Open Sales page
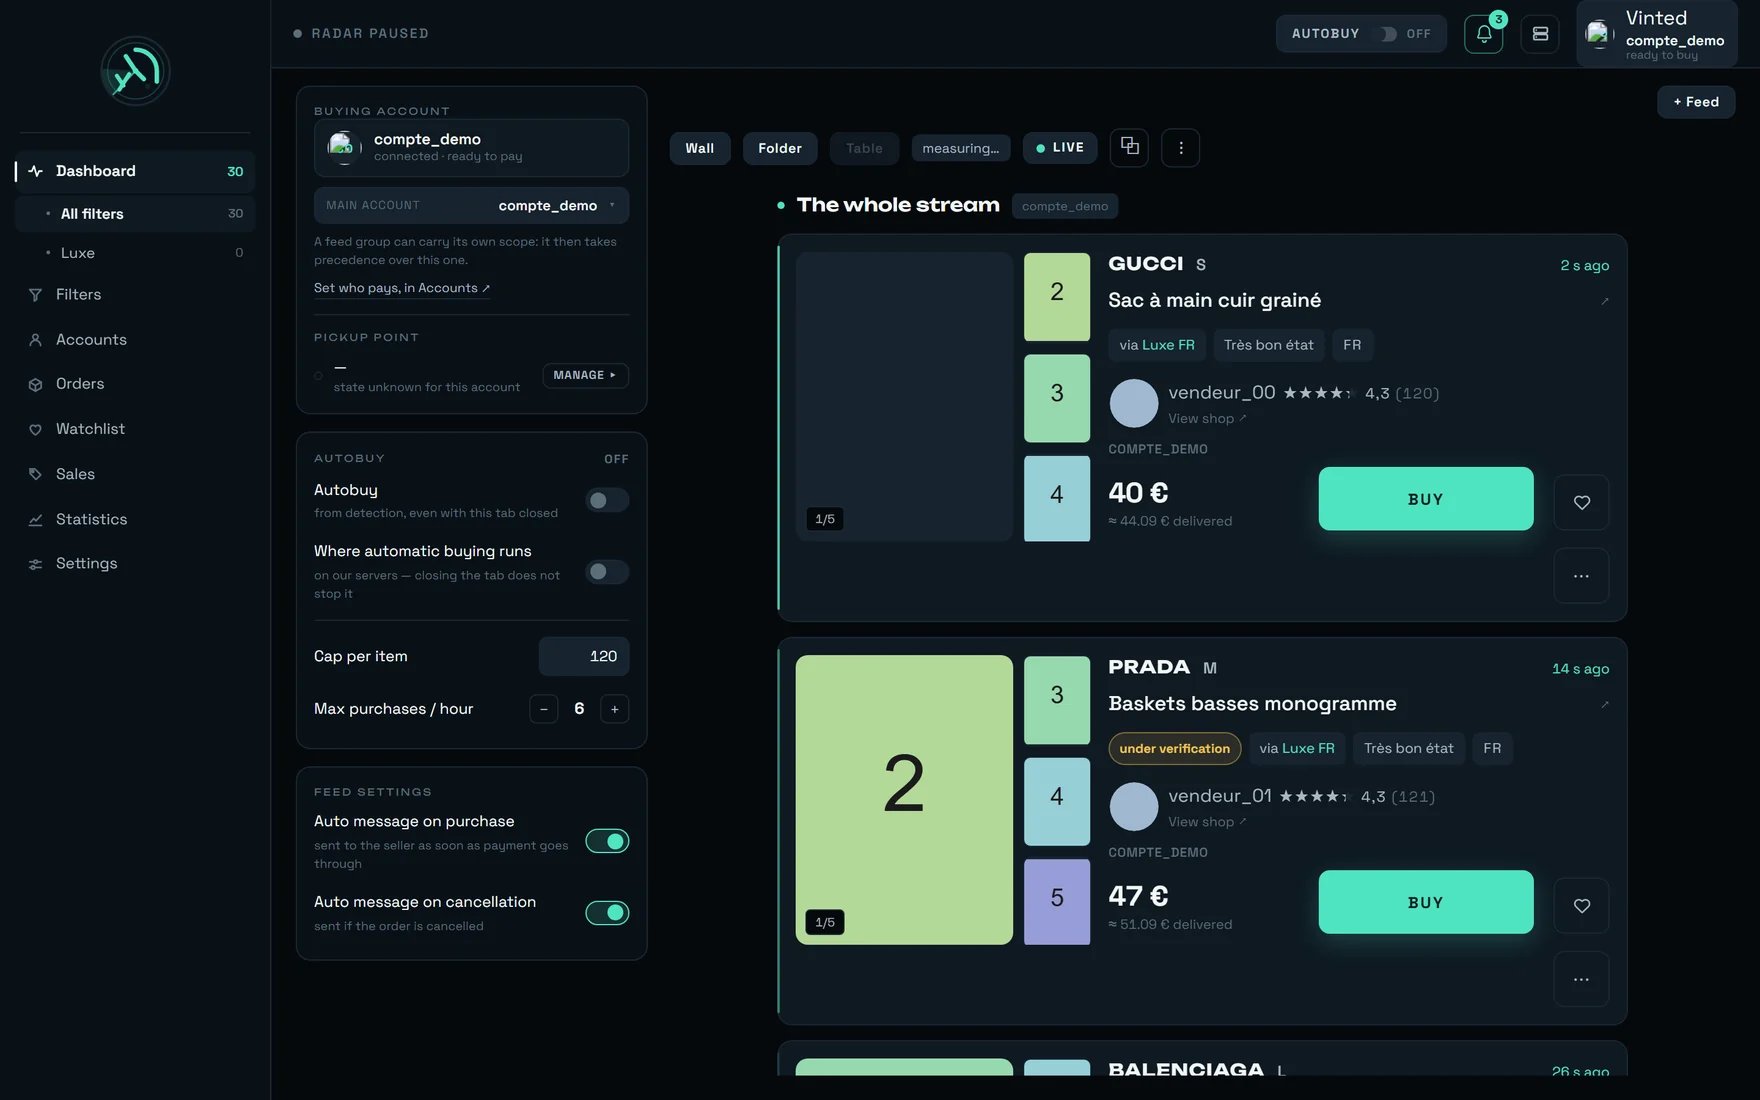Viewport: 1760px width, 1100px height. 135,474
